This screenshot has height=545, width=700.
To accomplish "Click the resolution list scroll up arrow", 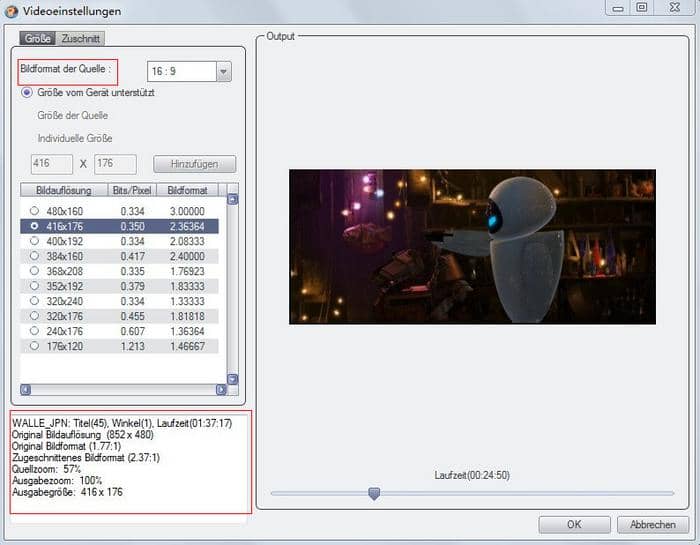I will tap(233, 200).
